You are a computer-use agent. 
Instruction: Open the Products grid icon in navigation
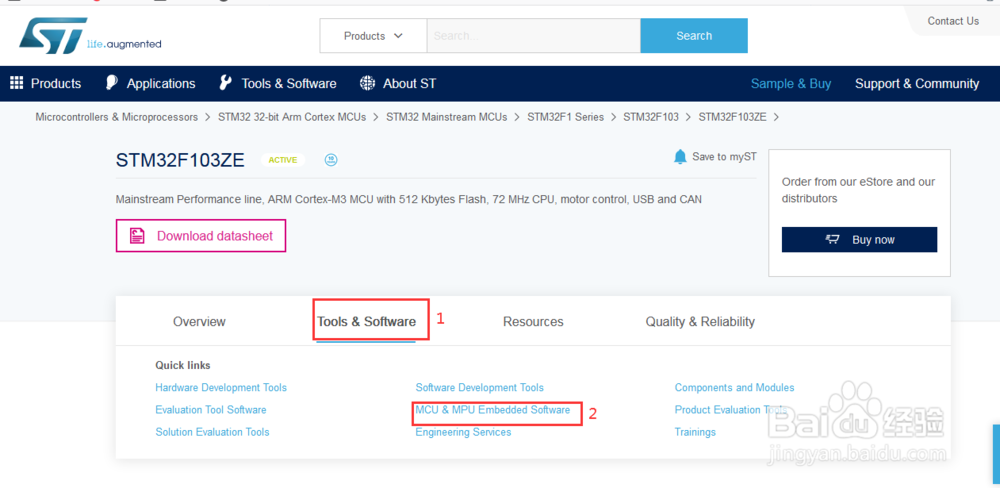pos(17,83)
